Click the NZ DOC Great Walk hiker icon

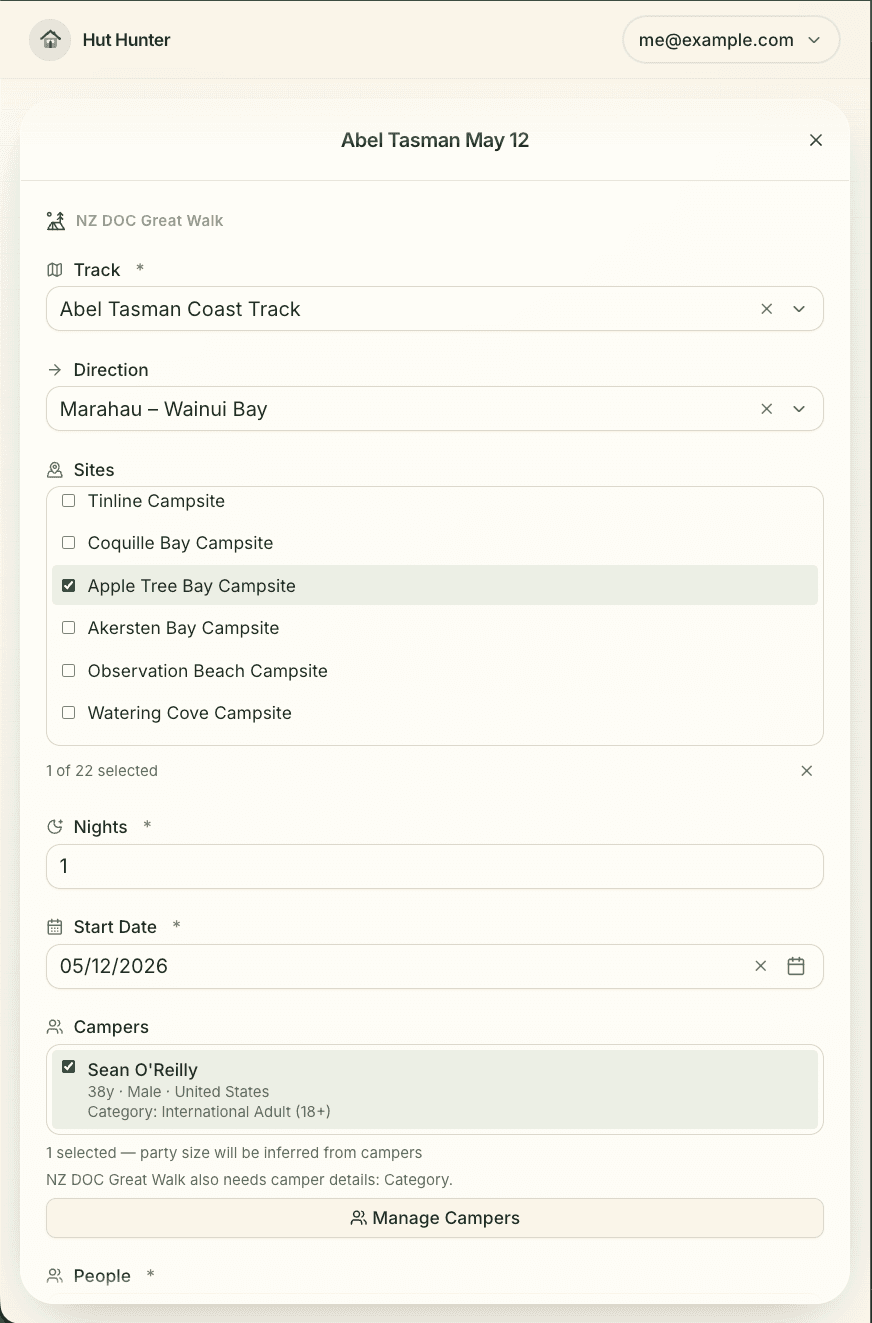[x=56, y=221]
